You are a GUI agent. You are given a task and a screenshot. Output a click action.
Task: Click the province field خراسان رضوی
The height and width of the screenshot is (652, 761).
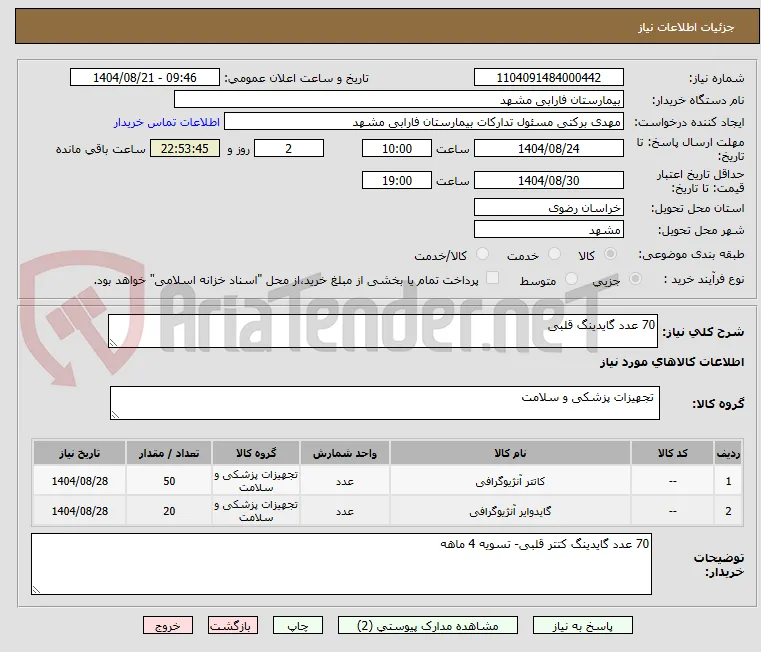pos(548,207)
